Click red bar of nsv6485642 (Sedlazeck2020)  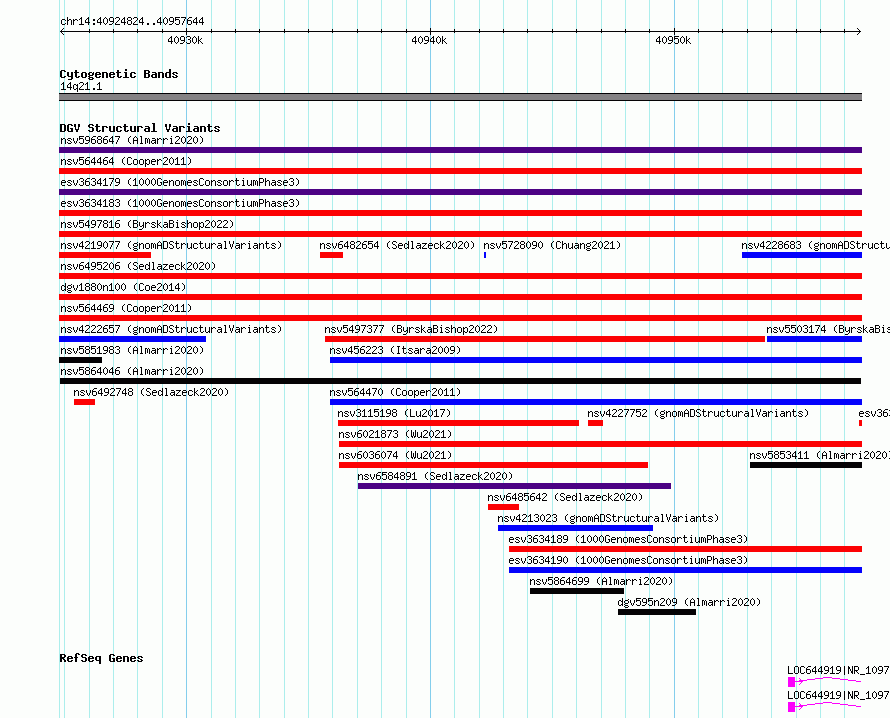pos(503,507)
